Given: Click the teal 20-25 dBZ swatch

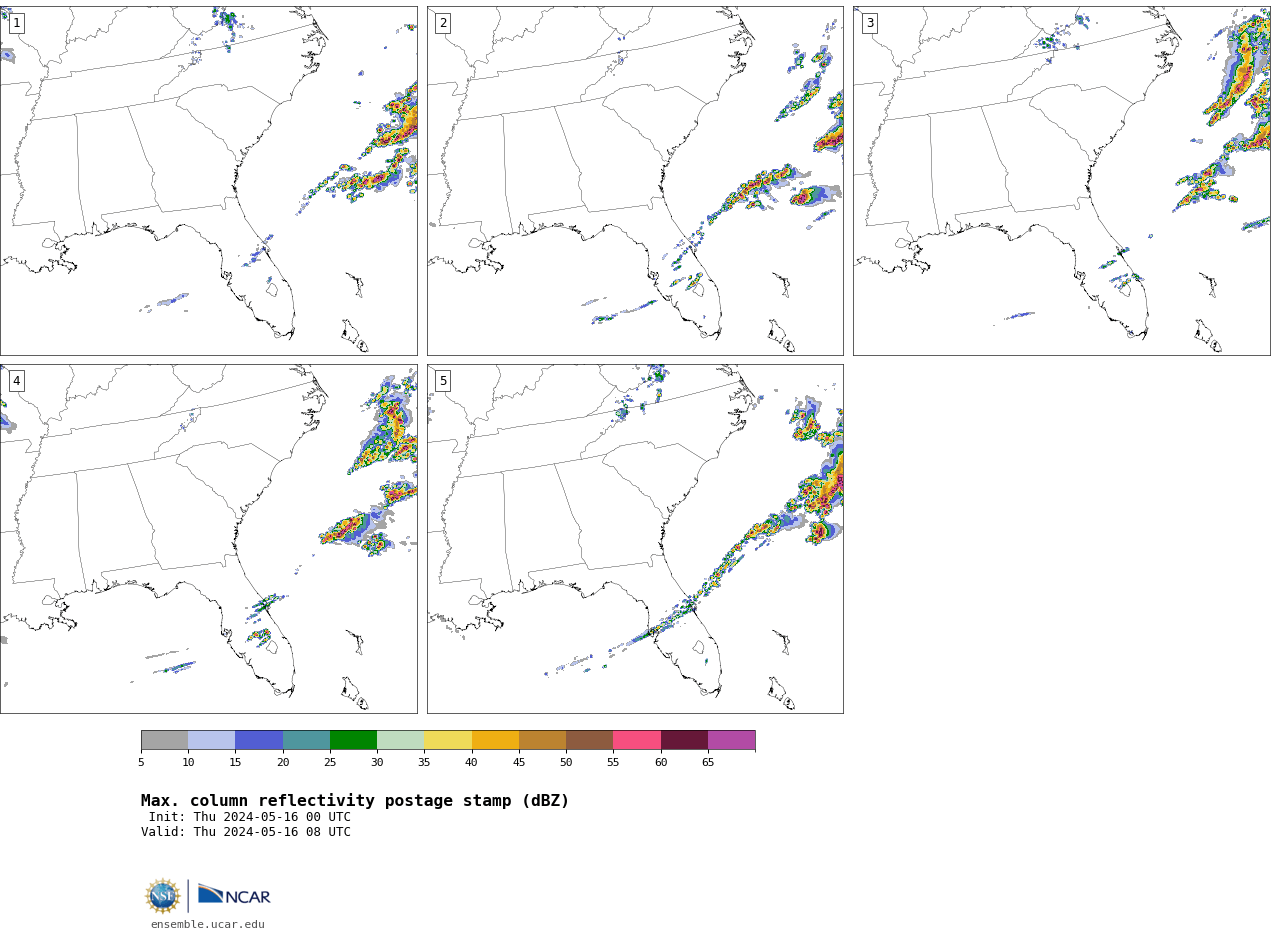Looking at the screenshot, I should pyautogui.click(x=306, y=740).
